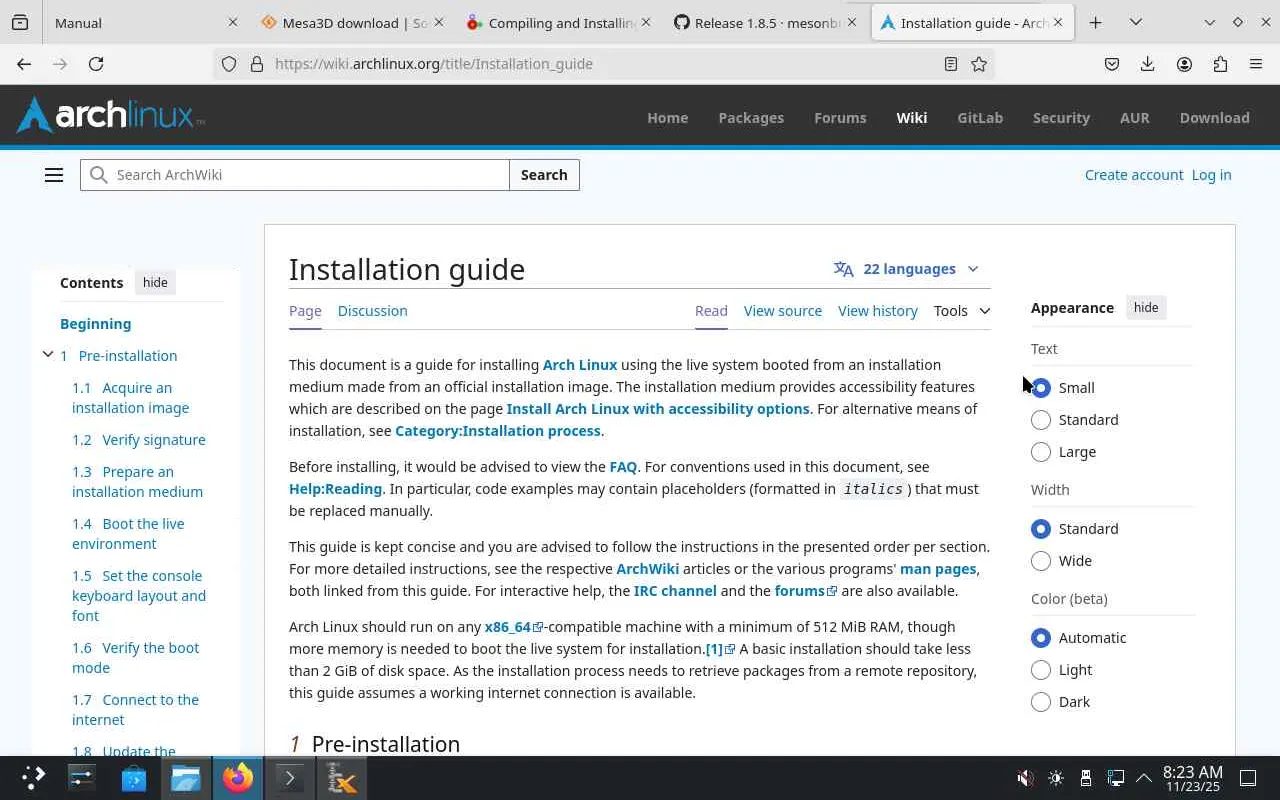1280x800 pixels.
Task: Click the browser reload button
Action: tap(96, 64)
